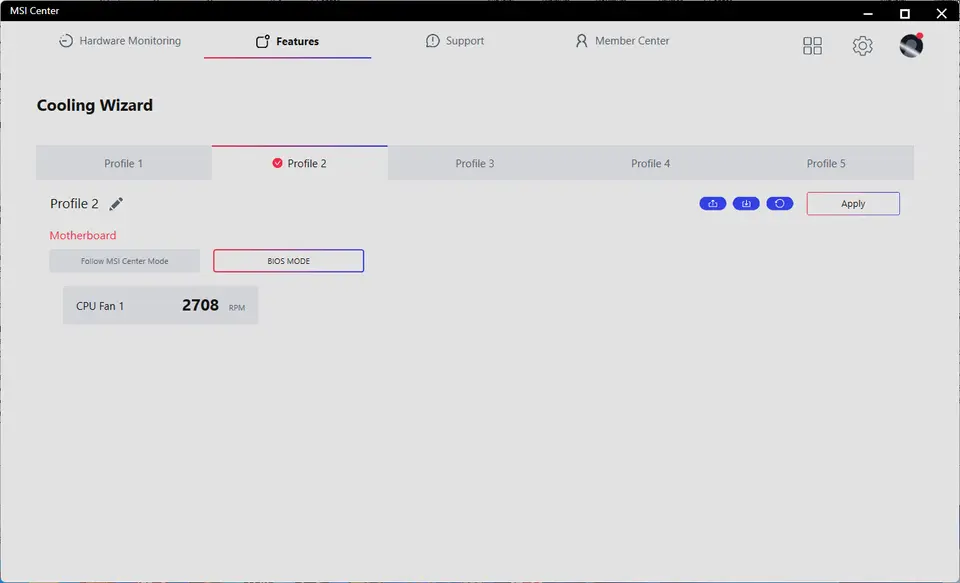
Task: Select Profile 4 tab
Action: click(x=651, y=164)
